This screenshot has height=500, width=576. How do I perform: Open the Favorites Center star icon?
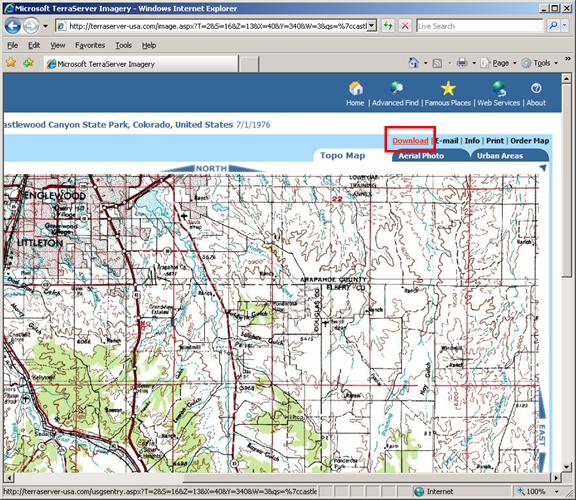click(x=11, y=63)
